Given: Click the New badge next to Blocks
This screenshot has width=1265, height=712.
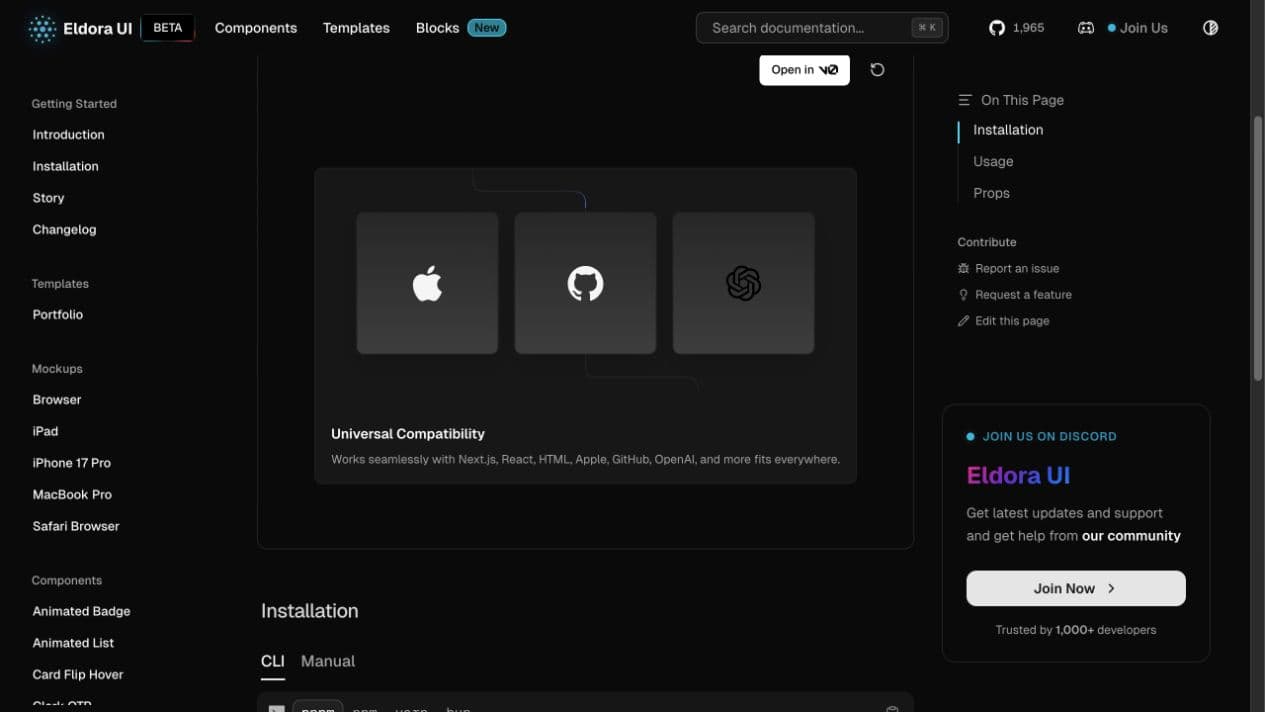Looking at the screenshot, I should click(x=487, y=28).
